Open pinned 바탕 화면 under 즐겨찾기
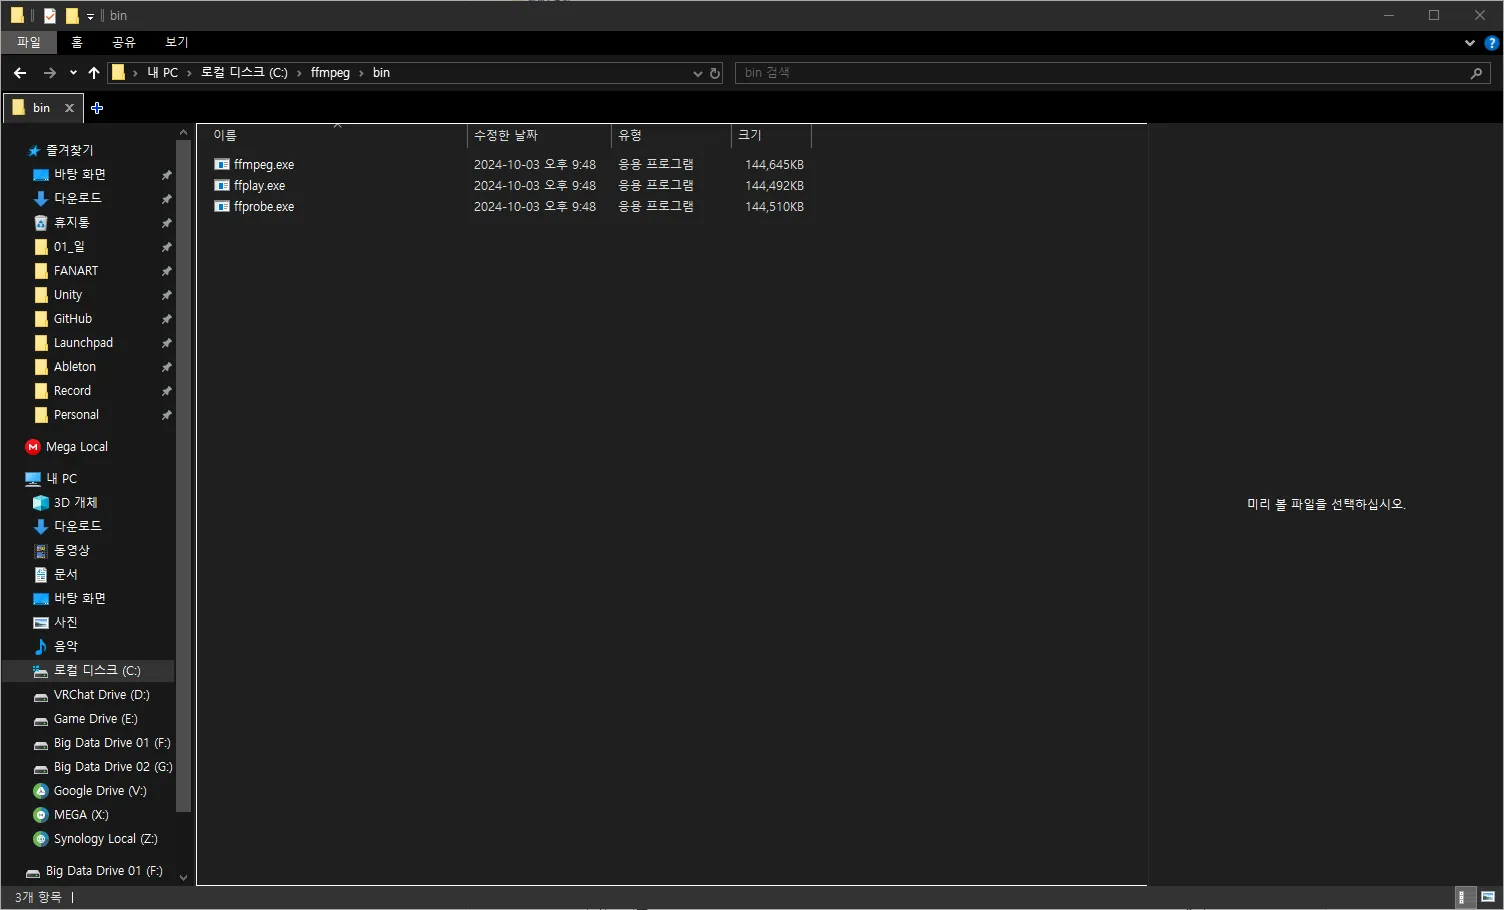 [79, 174]
